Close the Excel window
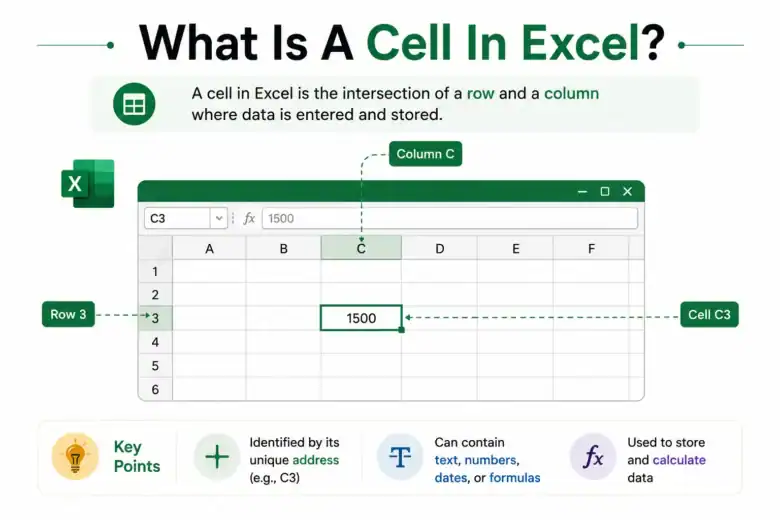This screenshot has height=520, width=780. coord(628,192)
